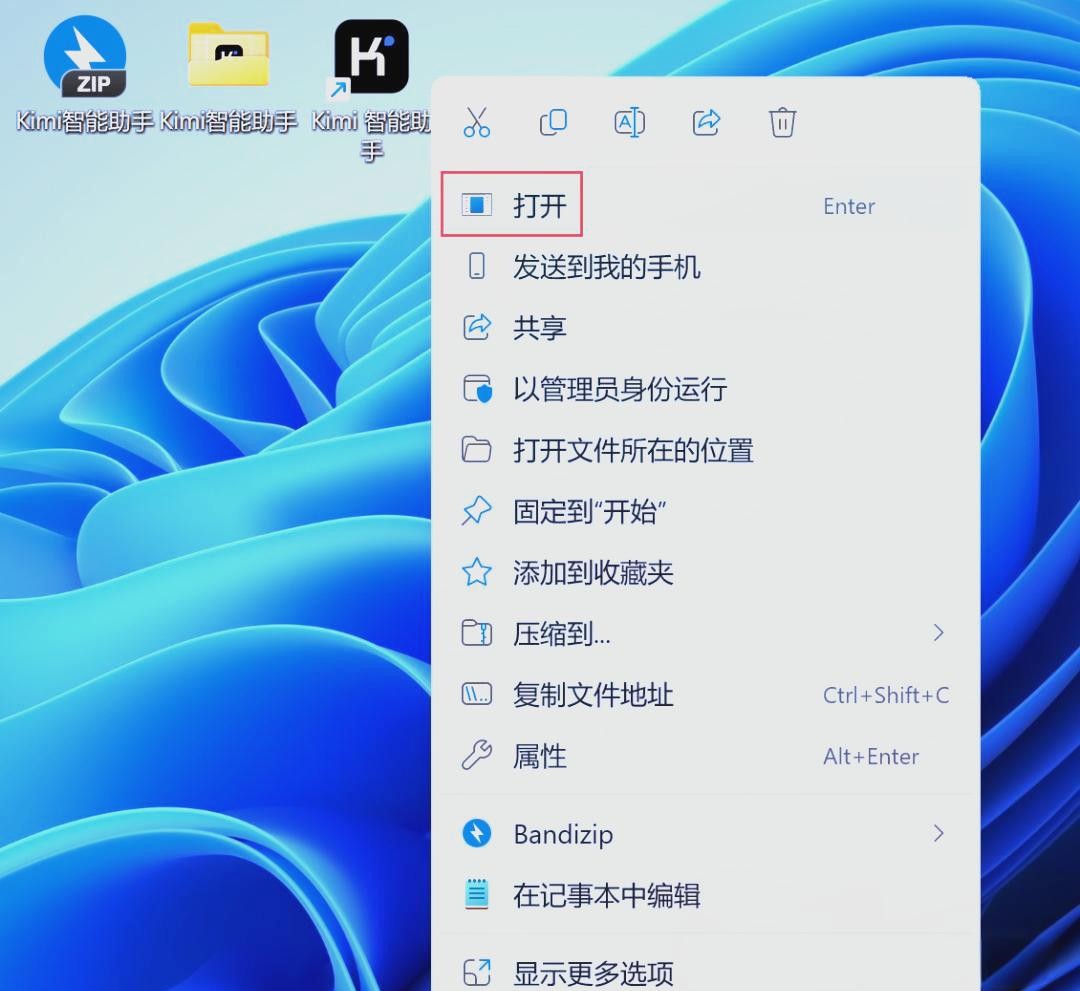Copy the file using the copy icon
This screenshot has height=991, width=1080.
tap(553, 121)
